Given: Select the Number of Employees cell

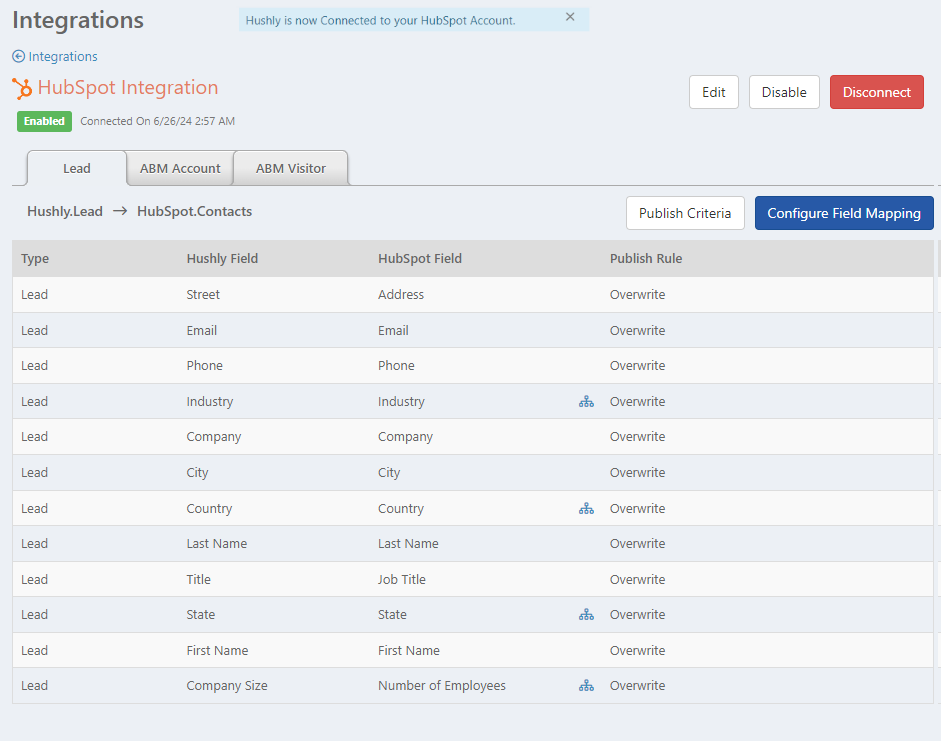Looking at the screenshot, I should click(x=442, y=686).
